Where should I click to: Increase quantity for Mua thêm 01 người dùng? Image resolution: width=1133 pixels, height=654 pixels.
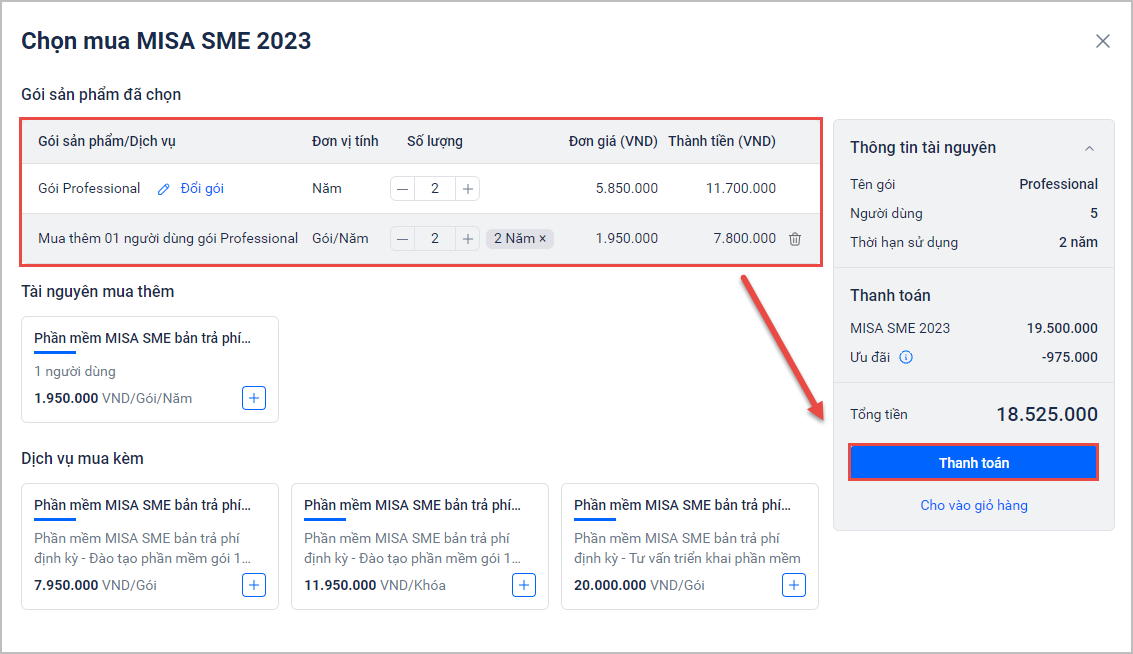(x=468, y=238)
